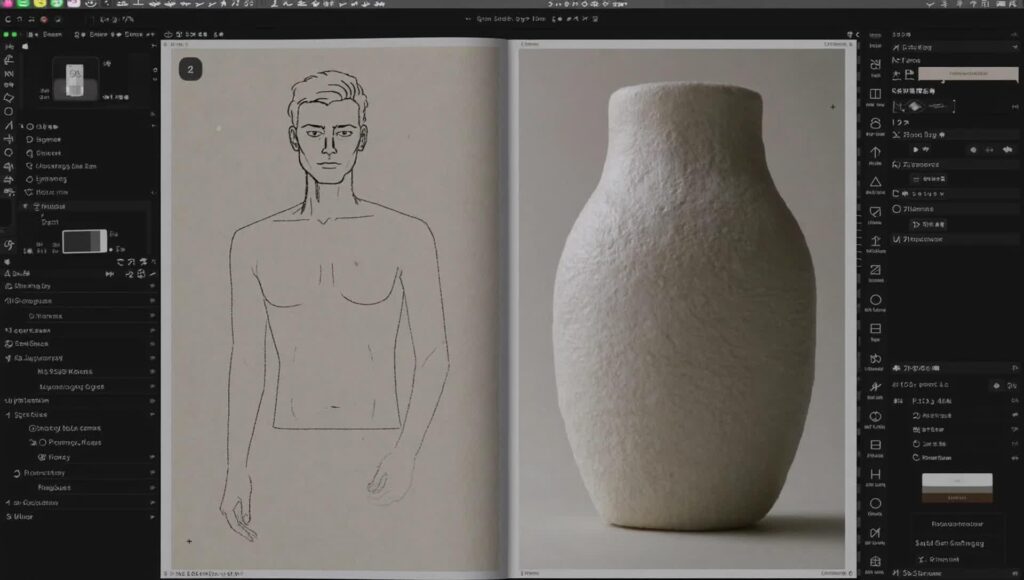Click the smiley face icon in menu bar

89,4
